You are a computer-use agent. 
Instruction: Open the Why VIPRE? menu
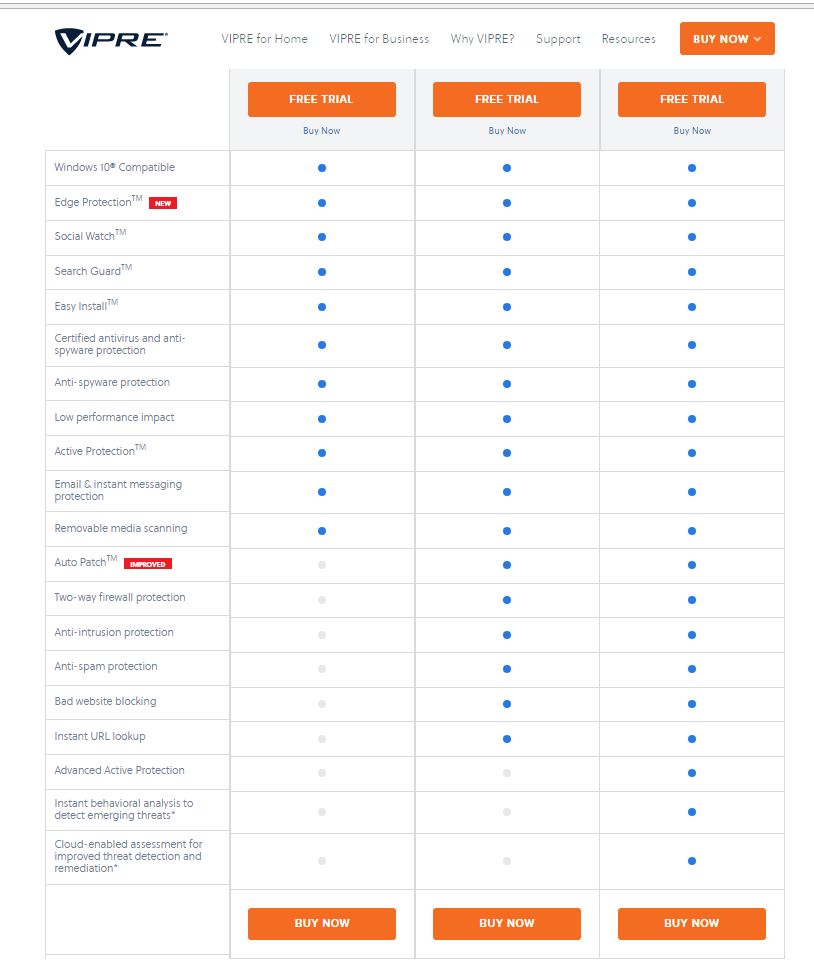click(x=482, y=39)
